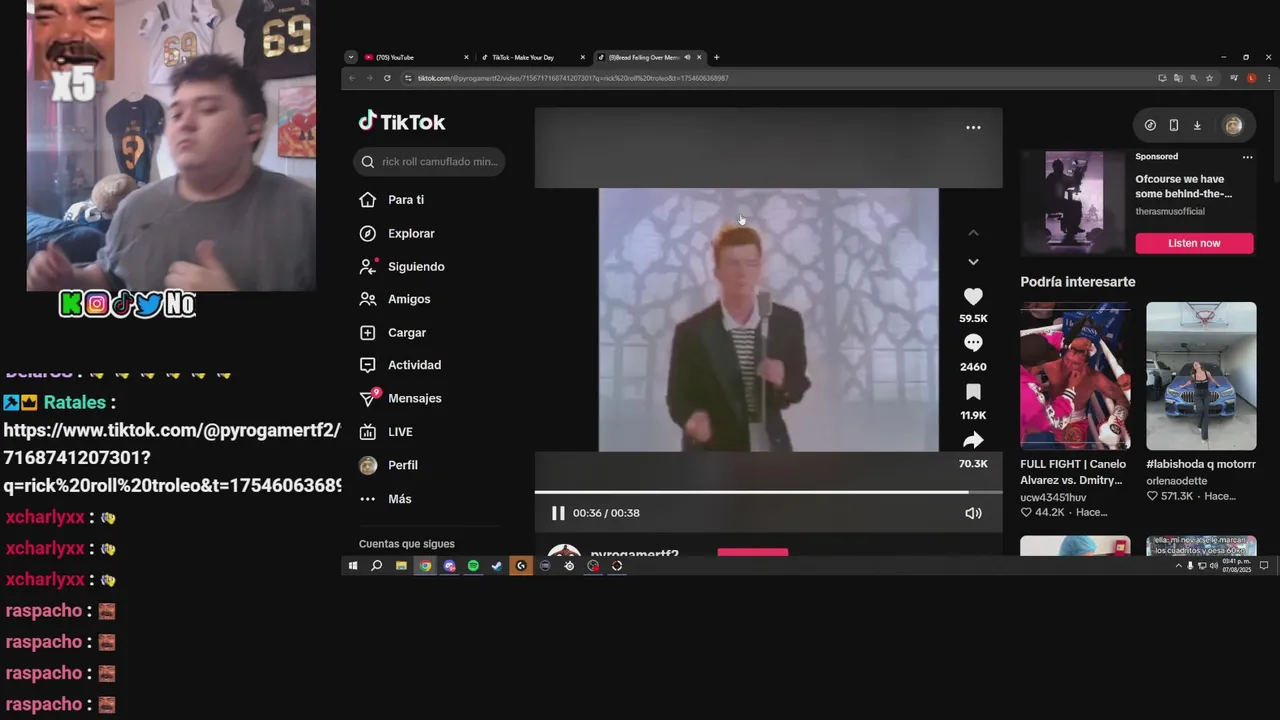Expand Más options in sidebar

point(385,499)
